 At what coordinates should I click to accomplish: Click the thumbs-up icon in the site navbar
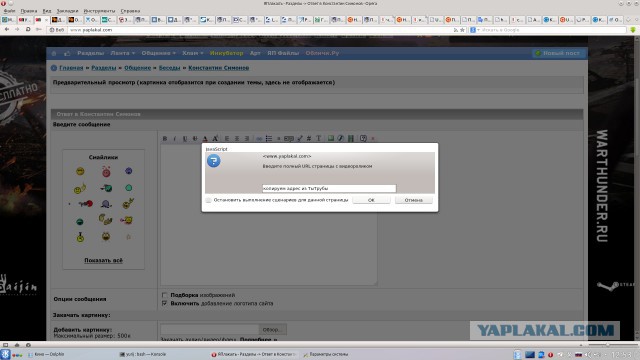coord(67,53)
